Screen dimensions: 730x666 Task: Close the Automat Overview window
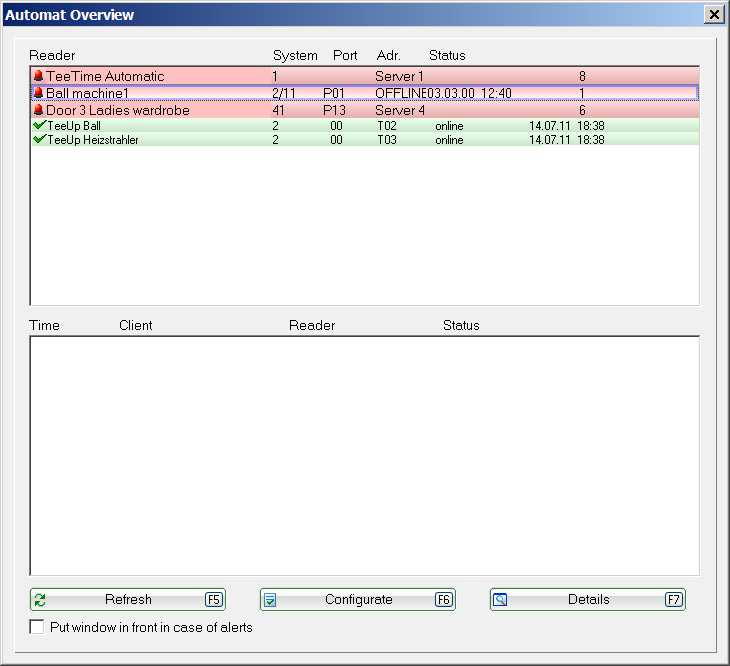(x=714, y=15)
